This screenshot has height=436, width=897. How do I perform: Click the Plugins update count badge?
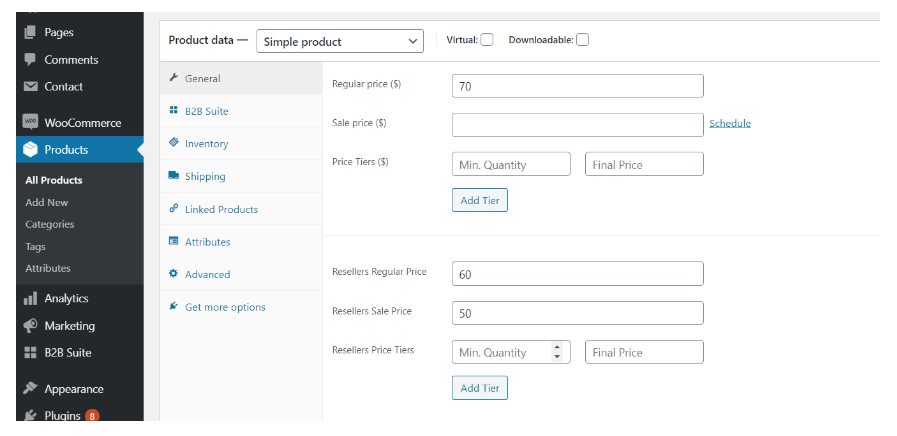tap(92, 415)
